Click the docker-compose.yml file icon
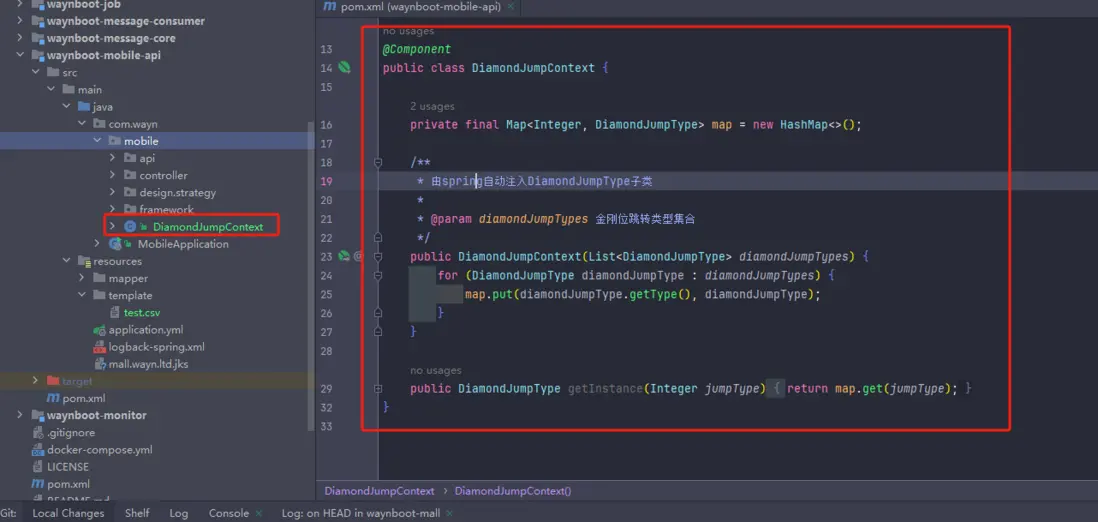The image size is (1098, 522). [x=37, y=450]
